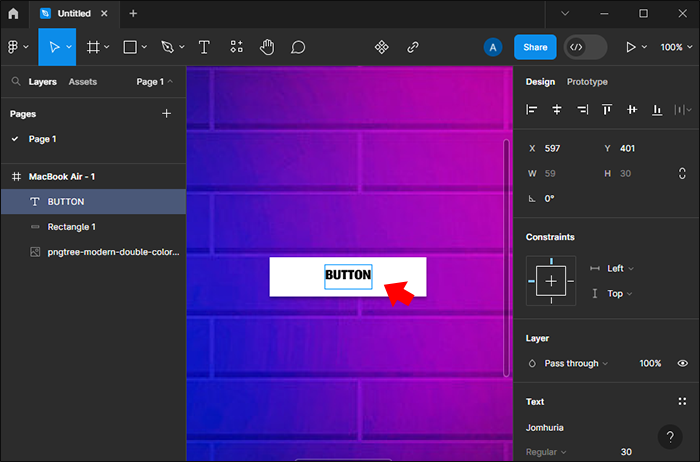700x462 pixels.
Task: Switch to the Prototype tab
Action: coord(587,82)
